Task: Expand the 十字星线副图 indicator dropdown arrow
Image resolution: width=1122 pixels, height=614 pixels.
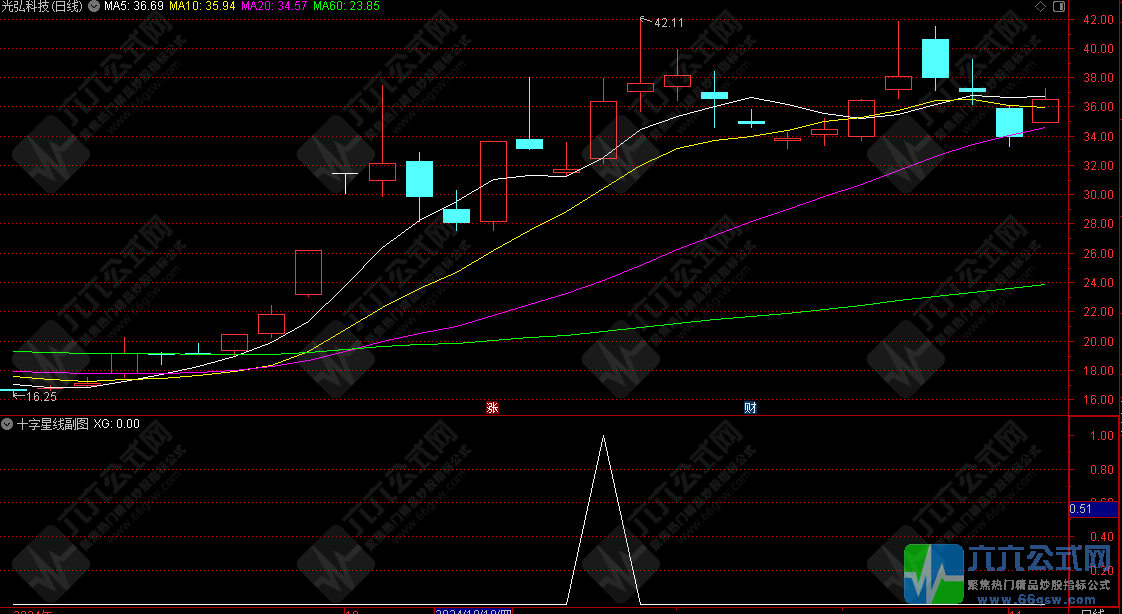Action: [x=7, y=424]
